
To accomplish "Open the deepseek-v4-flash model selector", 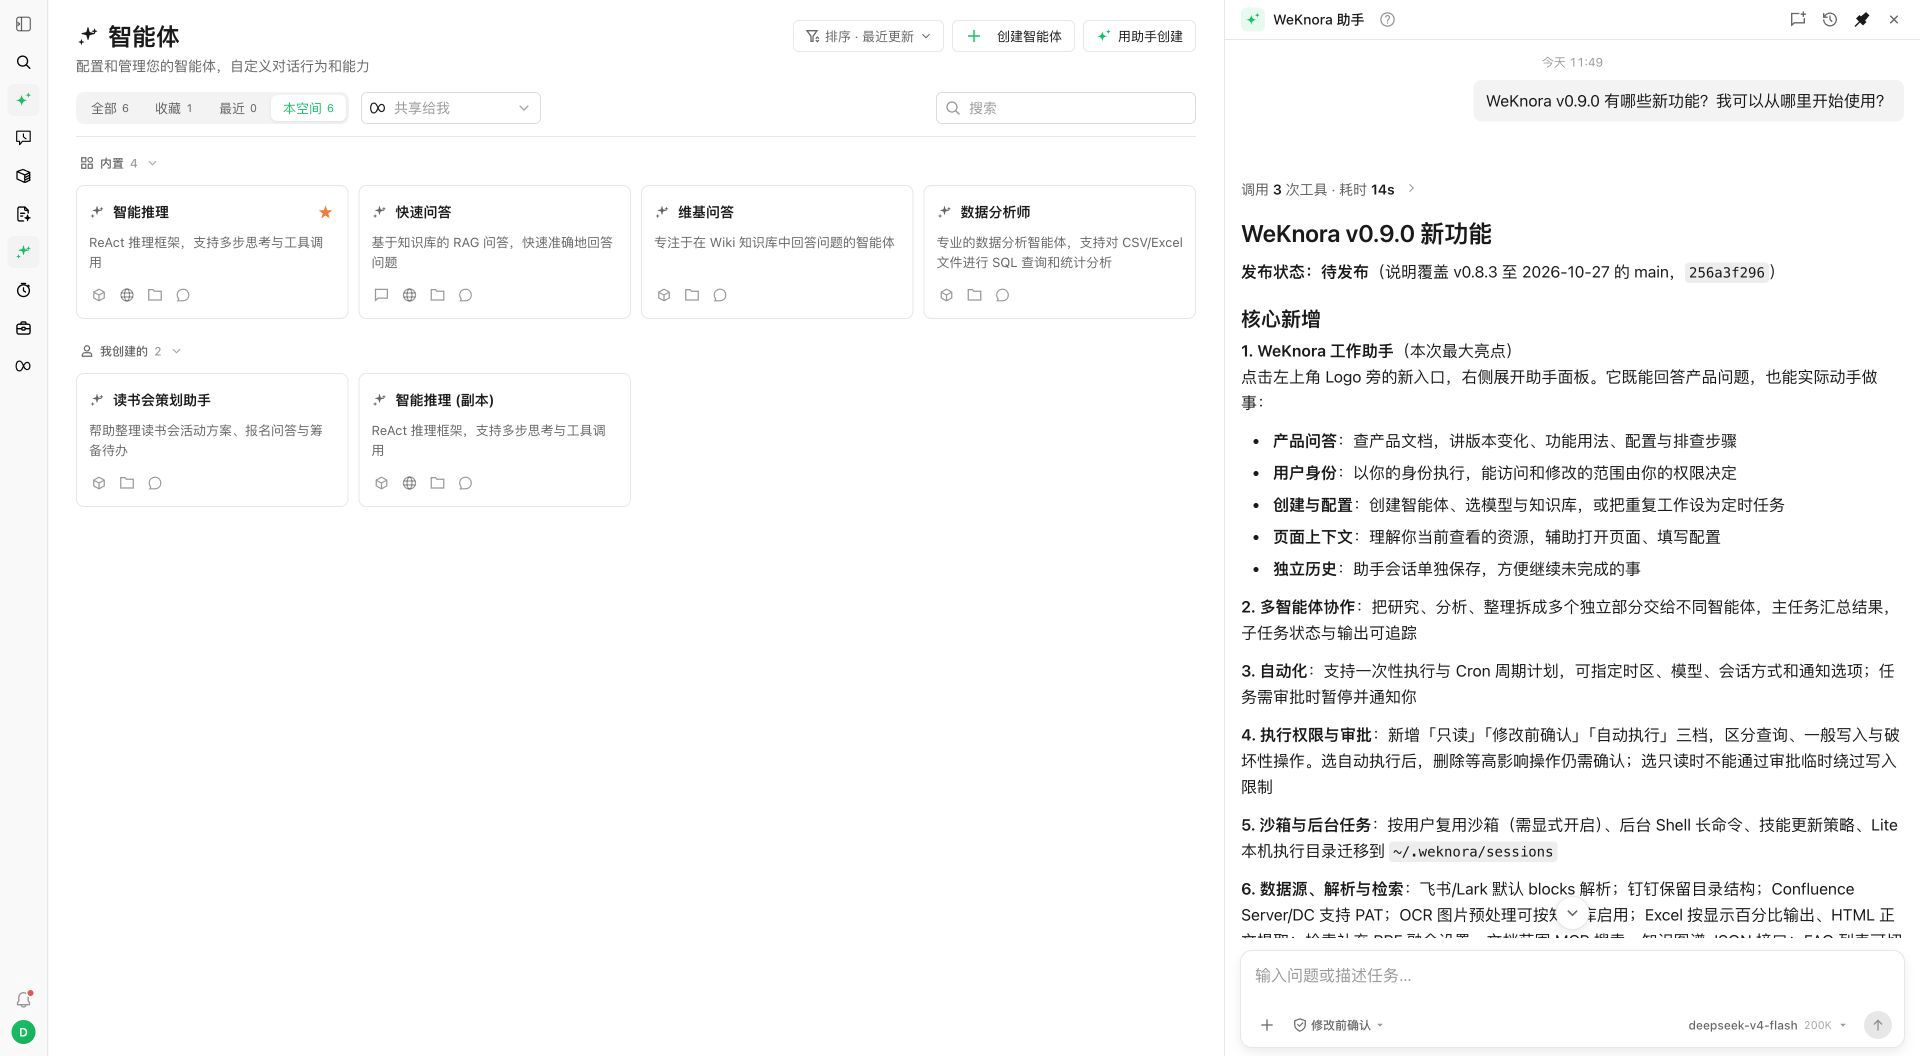I will tap(1767, 1025).
